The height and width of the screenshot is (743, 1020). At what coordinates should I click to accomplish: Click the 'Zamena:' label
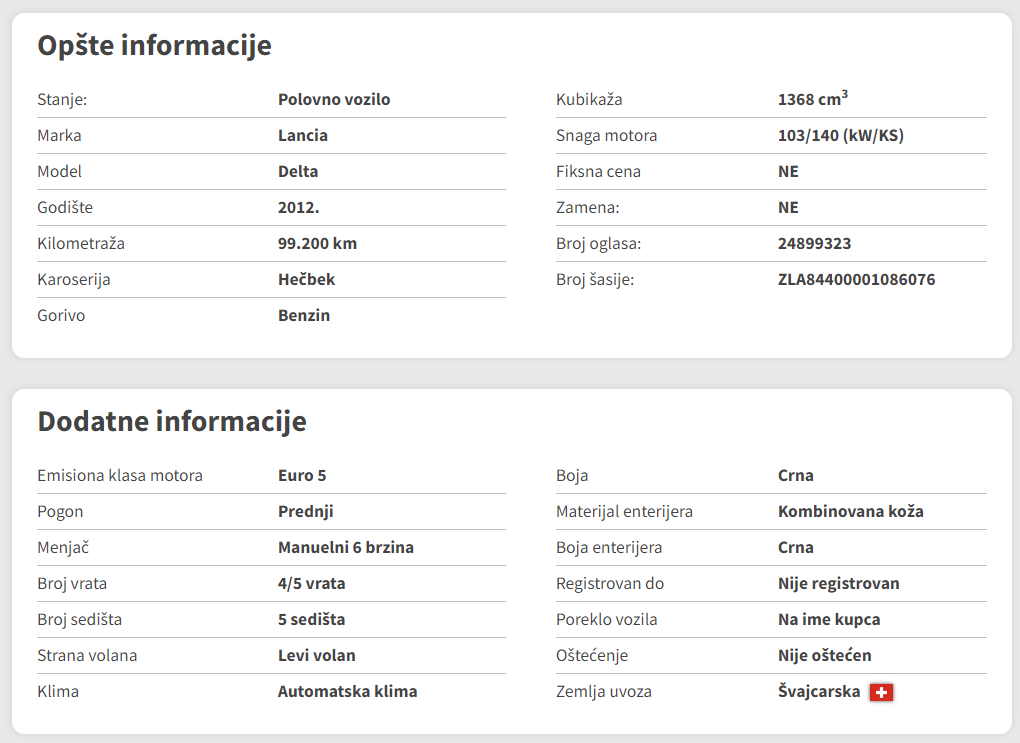click(x=587, y=208)
